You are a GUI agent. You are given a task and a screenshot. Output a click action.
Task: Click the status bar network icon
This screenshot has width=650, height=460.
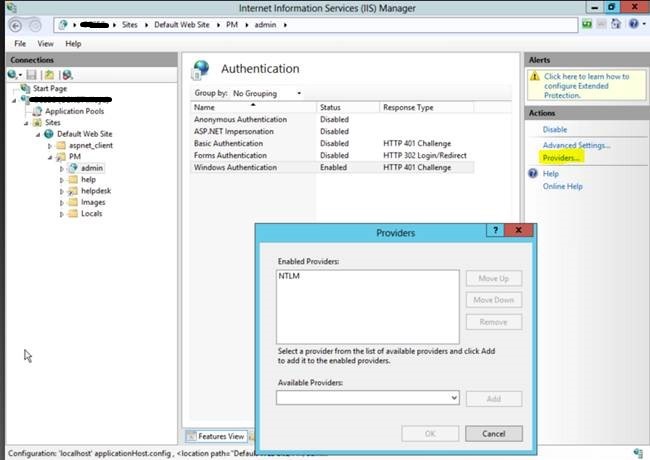[x=638, y=453]
